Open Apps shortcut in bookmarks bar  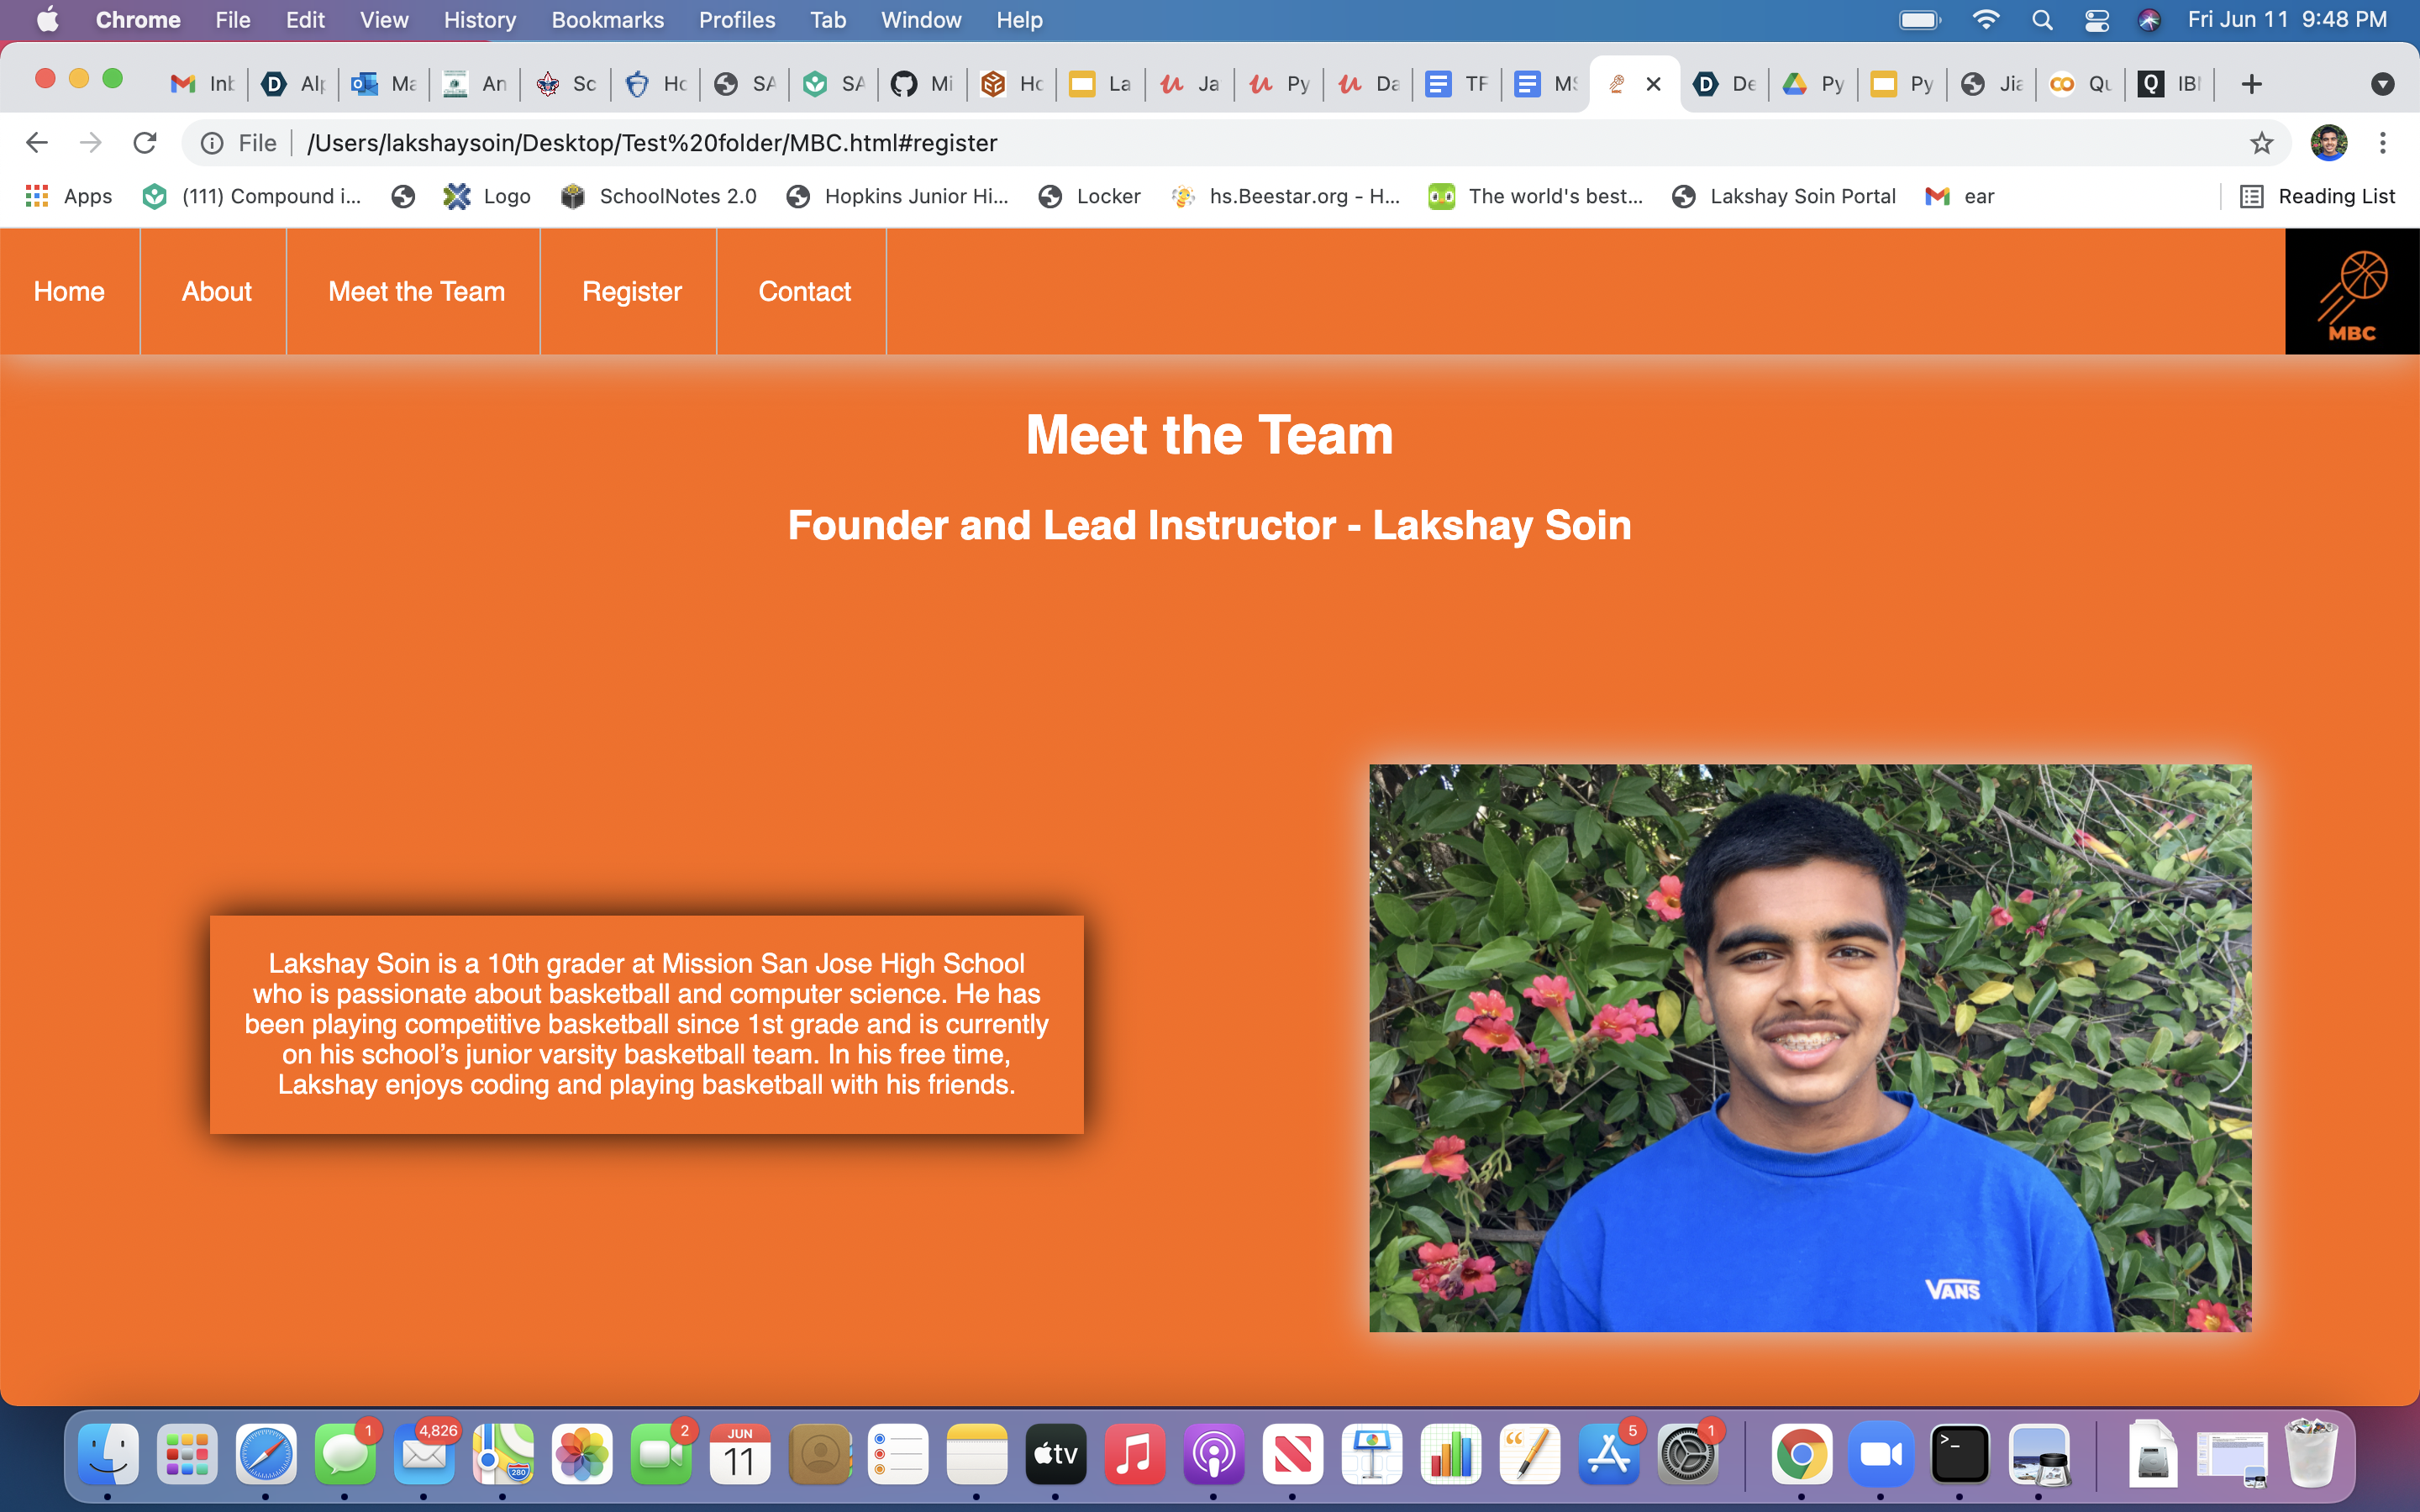68,196
